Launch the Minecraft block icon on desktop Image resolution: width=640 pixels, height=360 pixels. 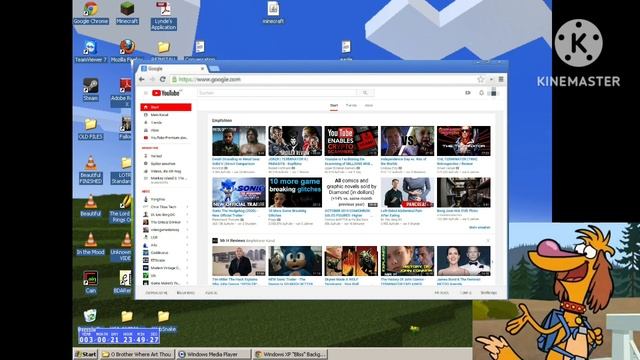click(127, 9)
